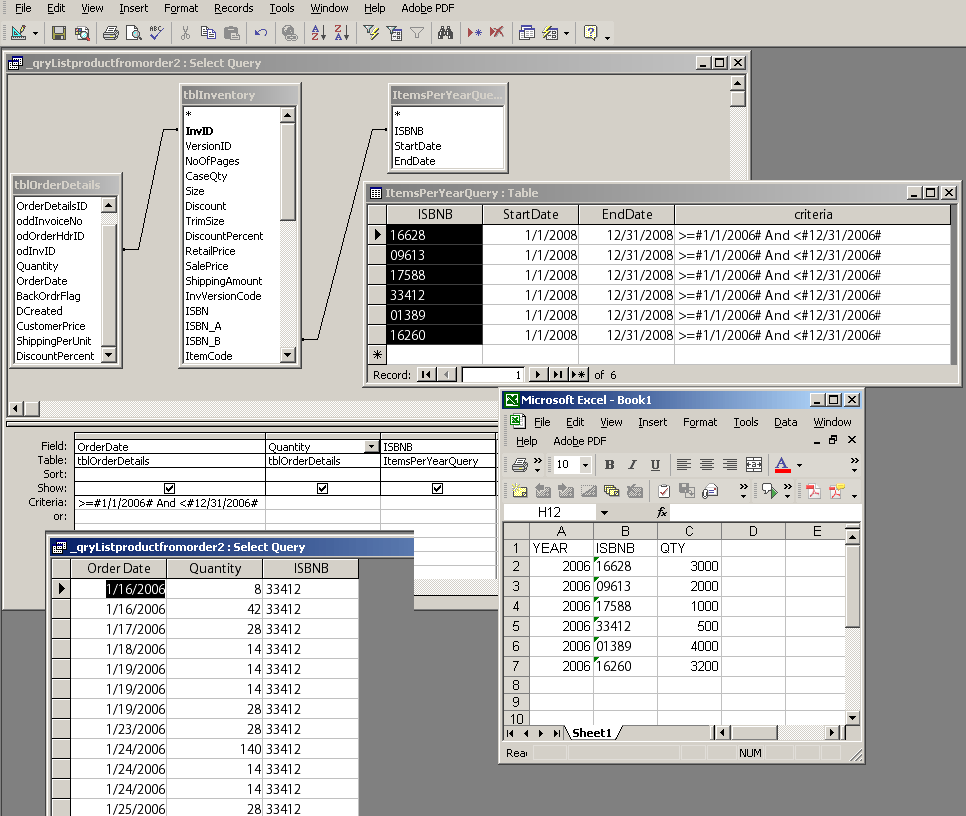Uncheck the Show box for Quantity field

click(322, 488)
